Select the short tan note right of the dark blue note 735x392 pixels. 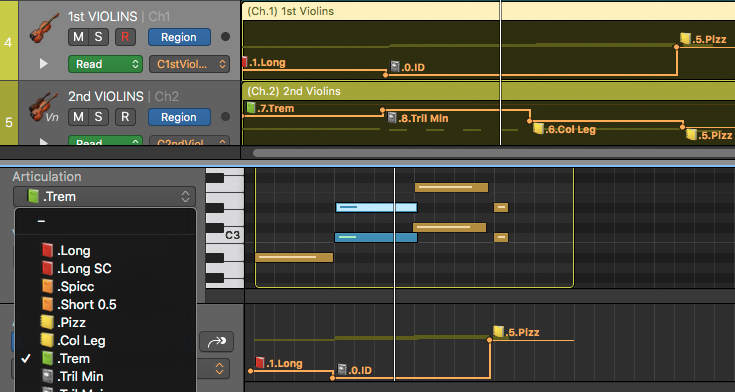[x=501, y=237]
